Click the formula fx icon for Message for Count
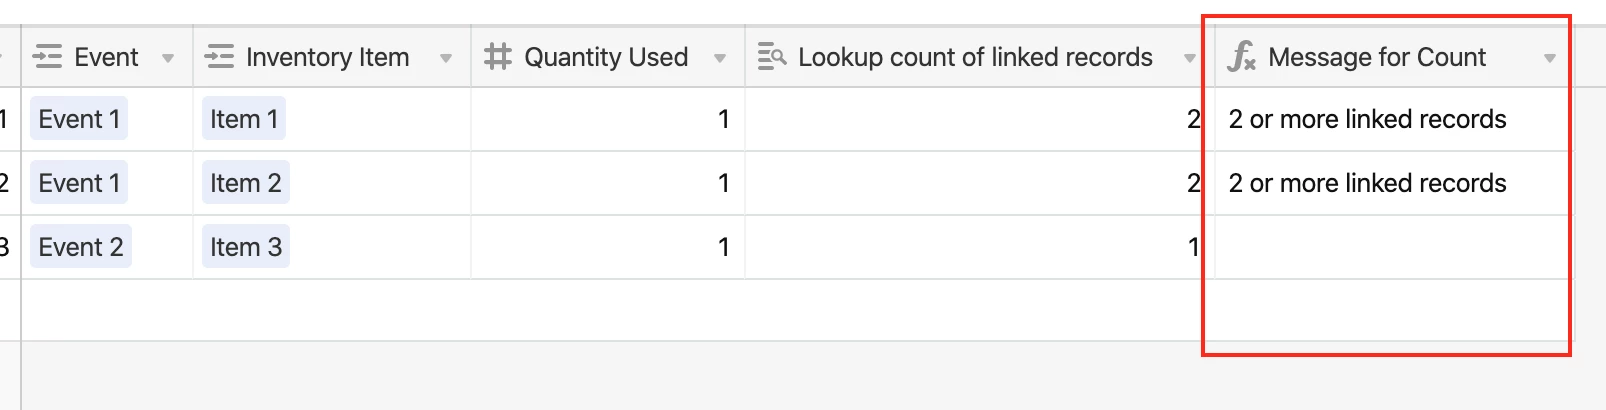1606x410 pixels. coord(1241,57)
